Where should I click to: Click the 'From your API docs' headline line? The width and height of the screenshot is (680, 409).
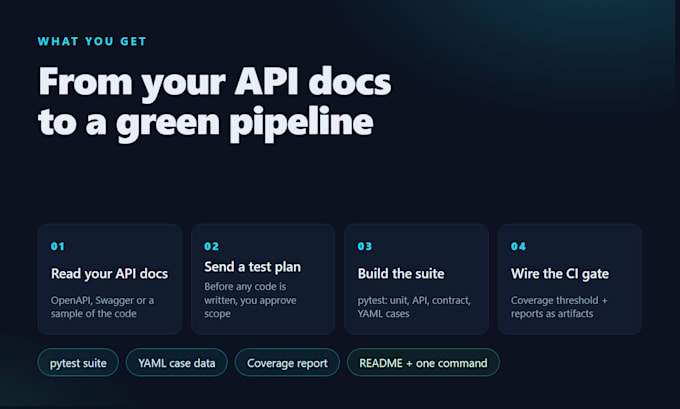[x=215, y=82]
